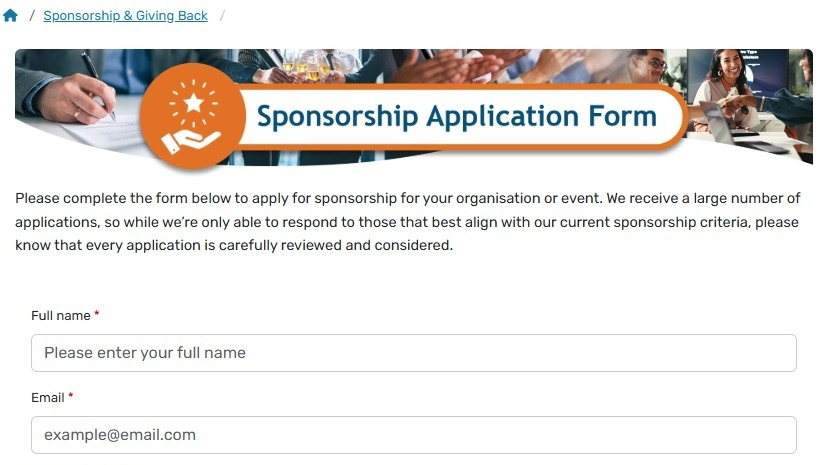Viewport: 831px width, 465px height.
Task: Click the red asterisk beside Full name
Action: (97, 315)
